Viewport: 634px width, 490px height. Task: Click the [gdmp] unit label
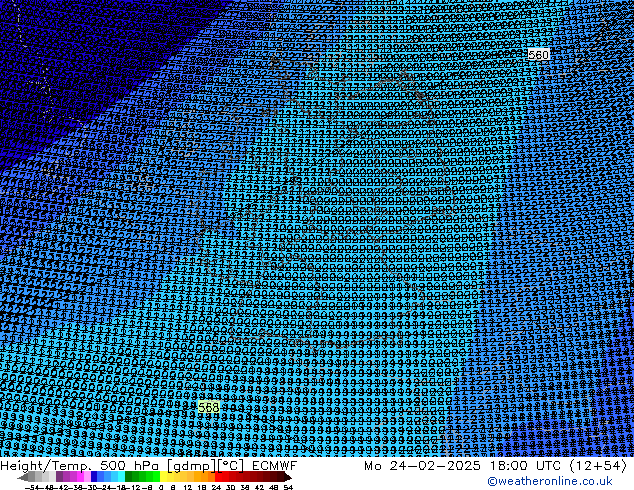click(x=192, y=466)
